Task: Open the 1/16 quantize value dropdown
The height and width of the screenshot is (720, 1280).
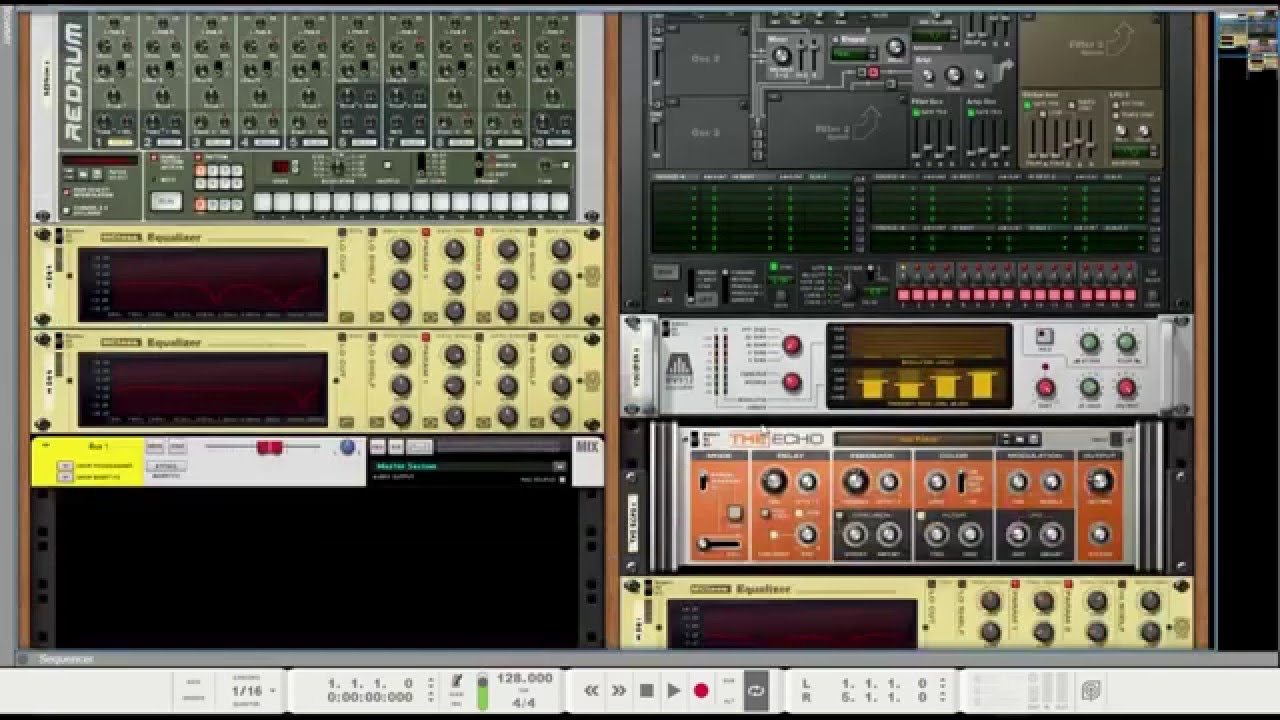Action: 253,690
